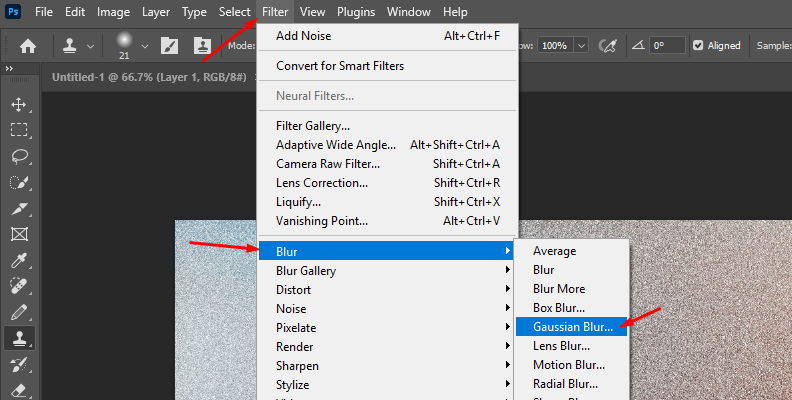This screenshot has height=400, width=792.
Task: Expand the Sharpen submenu
Action: (x=386, y=366)
